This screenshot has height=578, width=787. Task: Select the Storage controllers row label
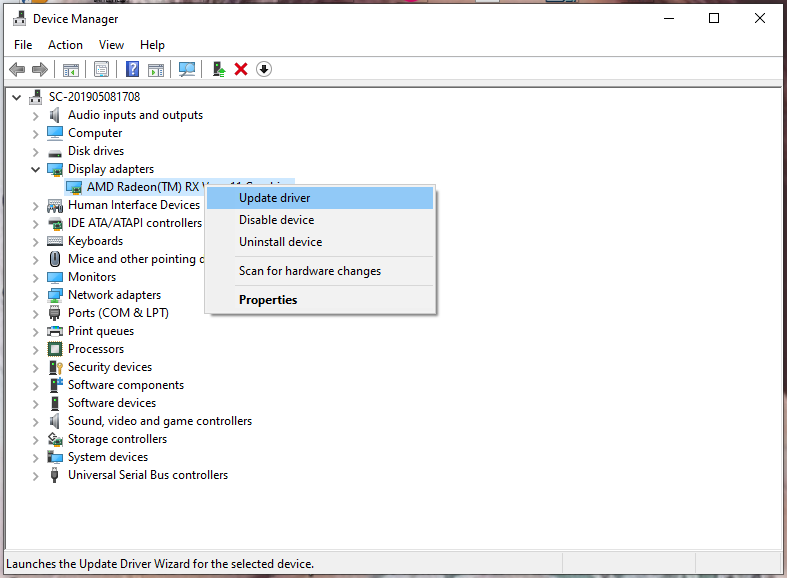tap(117, 439)
